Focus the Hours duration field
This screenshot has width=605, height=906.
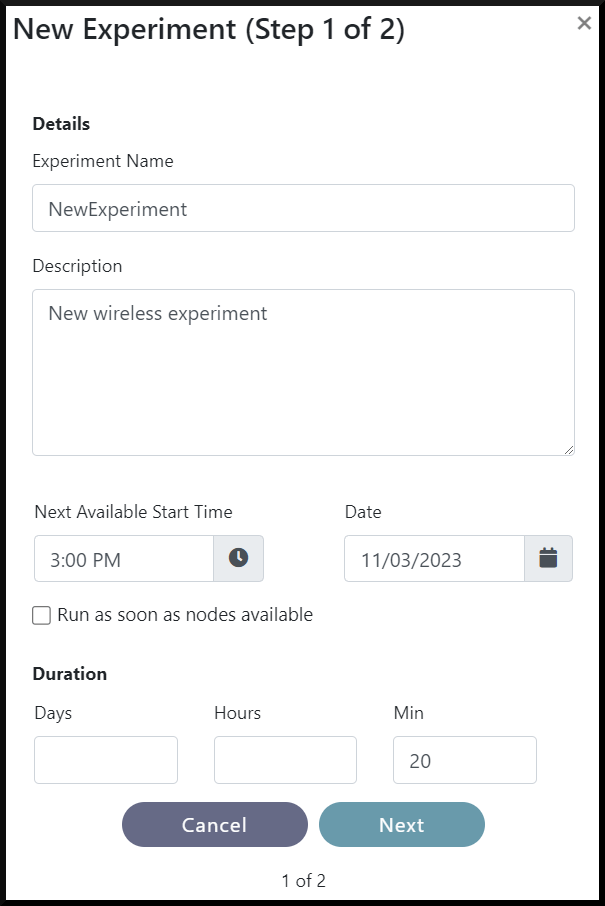[285, 760]
